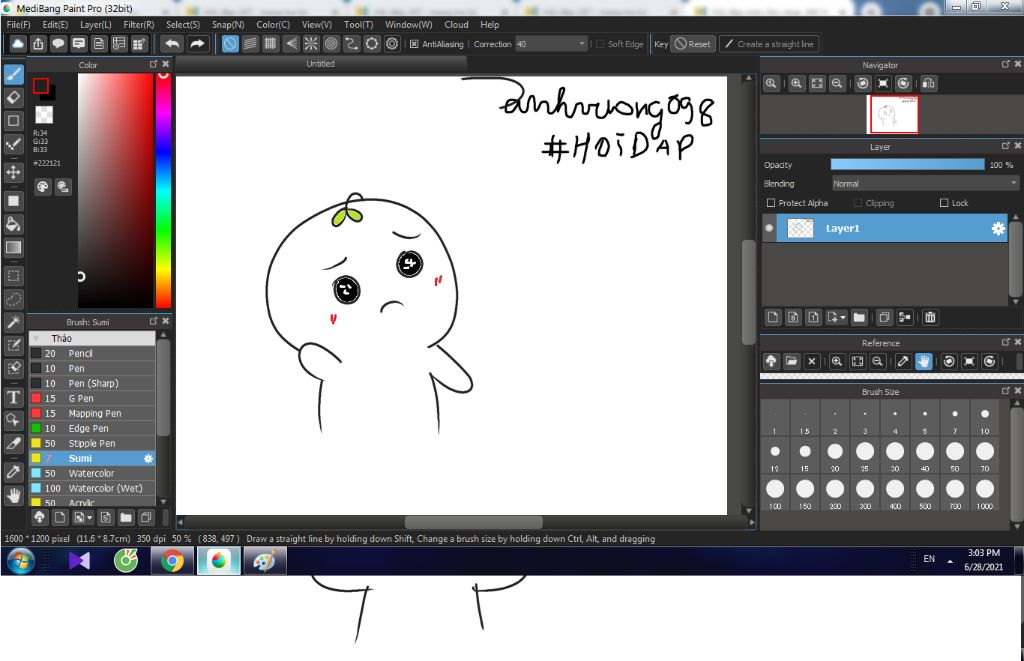Add a new layer in Layer panel
1024x661 pixels.
click(773, 317)
